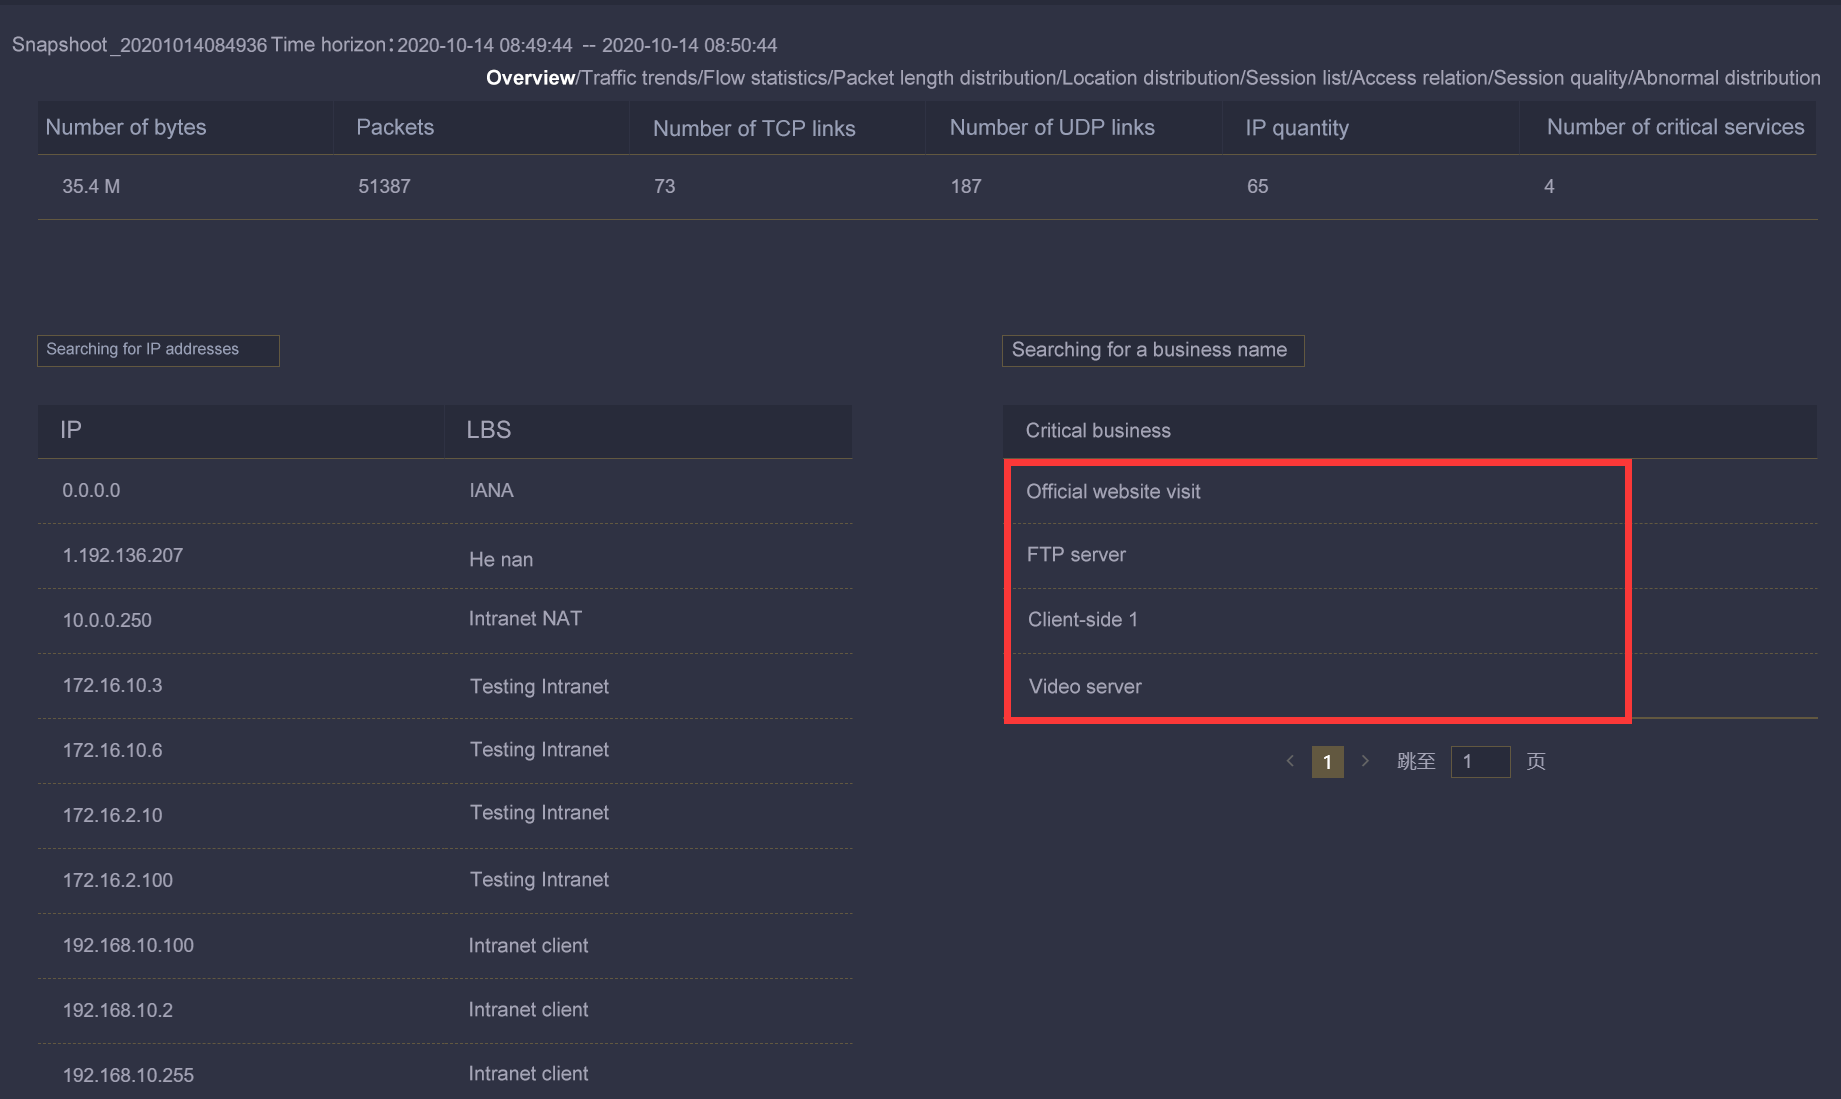Image resolution: width=1841 pixels, height=1099 pixels.
Task: Focus the Searching for a business name field
Action: [1152, 350]
